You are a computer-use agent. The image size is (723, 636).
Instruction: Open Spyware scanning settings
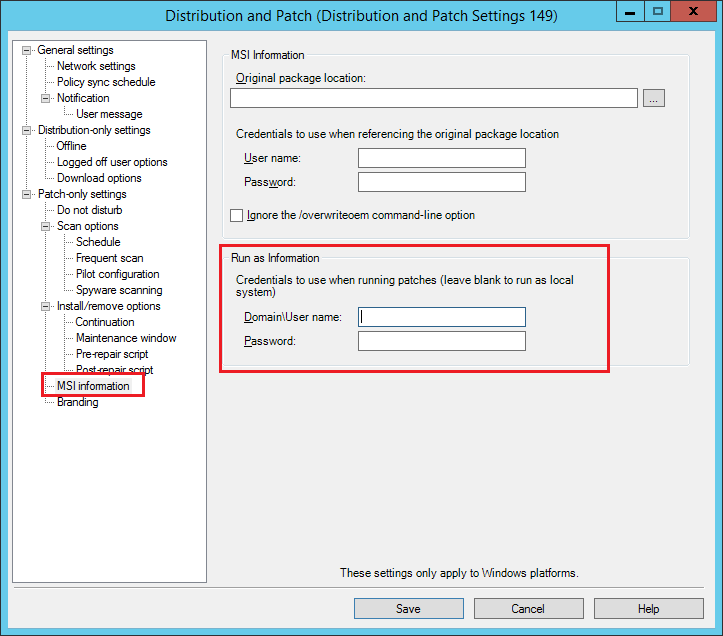119,290
